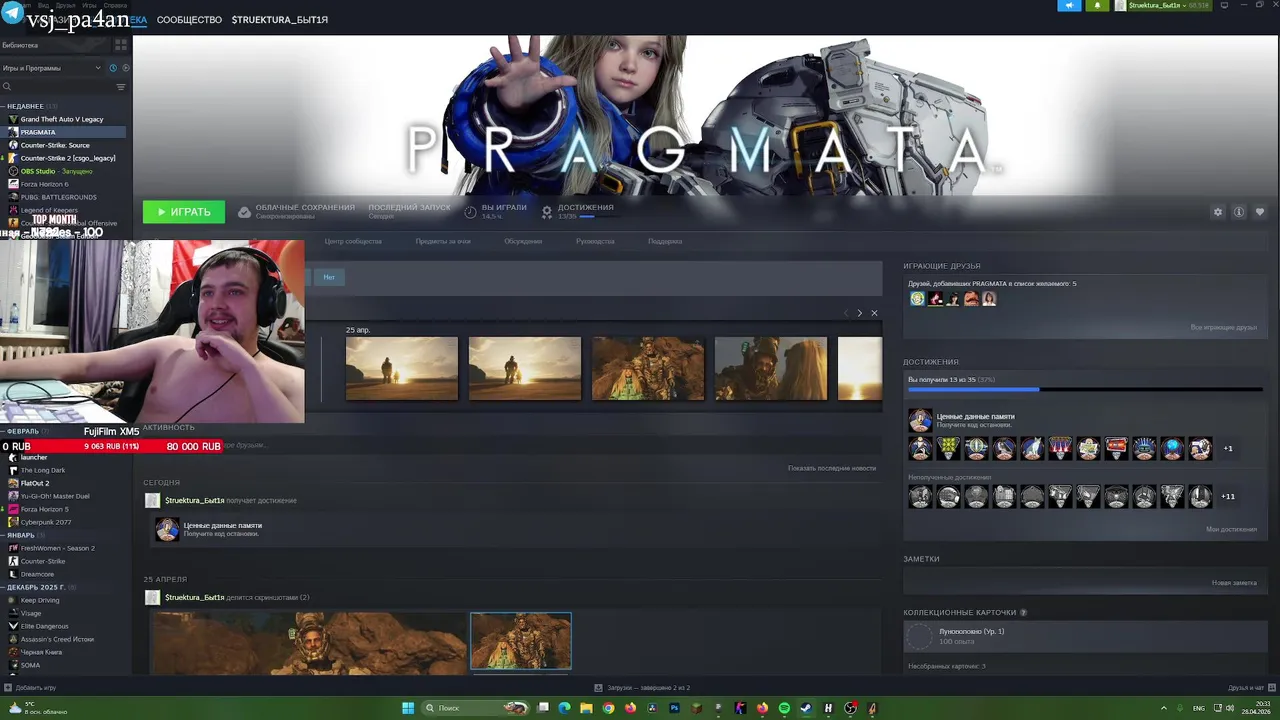
Task: Open Мои достижения link
Action: (x=1231, y=529)
